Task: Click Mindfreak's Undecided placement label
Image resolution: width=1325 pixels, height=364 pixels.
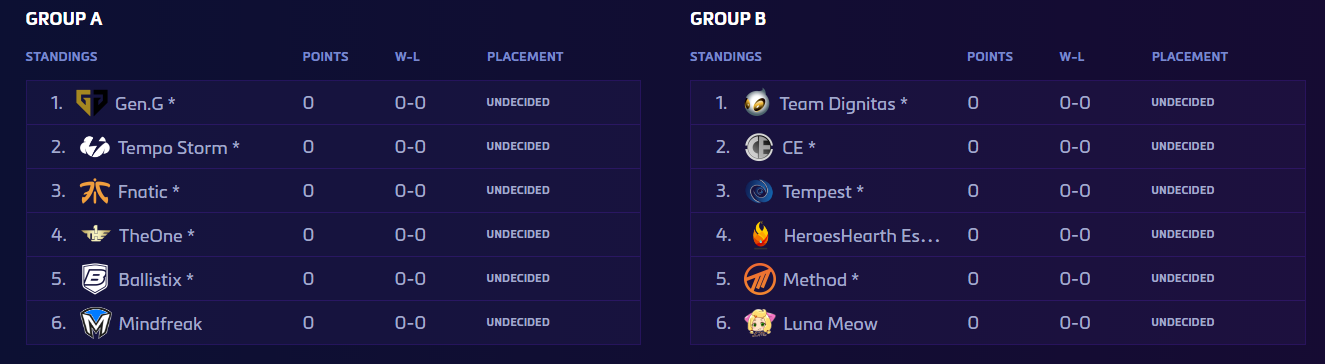Action: pyautogui.click(x=518, y=323)
